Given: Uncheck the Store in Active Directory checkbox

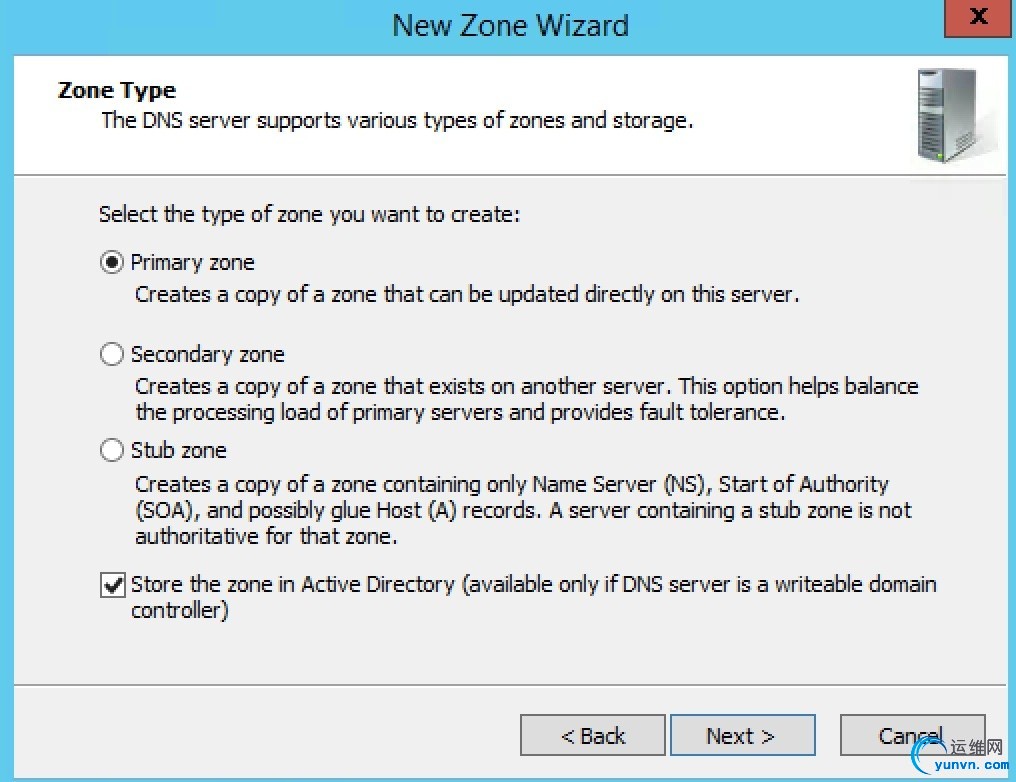Looking at the screenshot, I should [113, 585].
